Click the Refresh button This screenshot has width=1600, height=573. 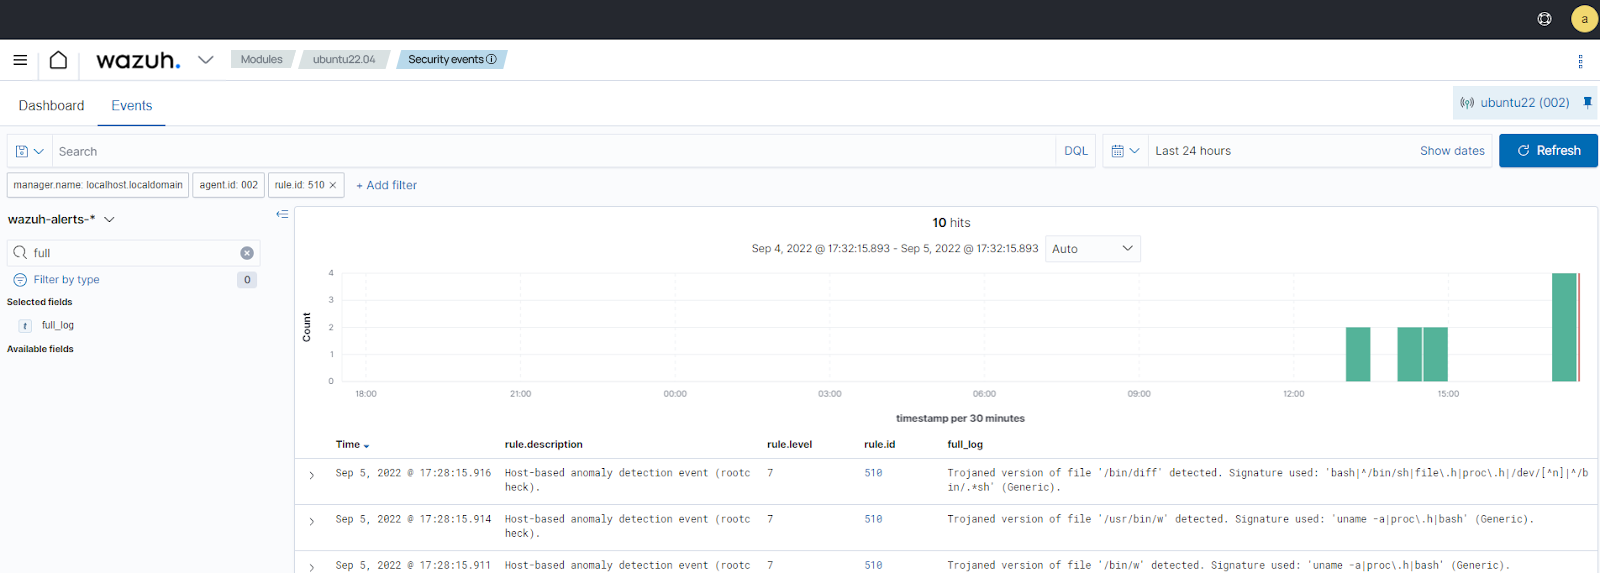[x=1547, y=151]
